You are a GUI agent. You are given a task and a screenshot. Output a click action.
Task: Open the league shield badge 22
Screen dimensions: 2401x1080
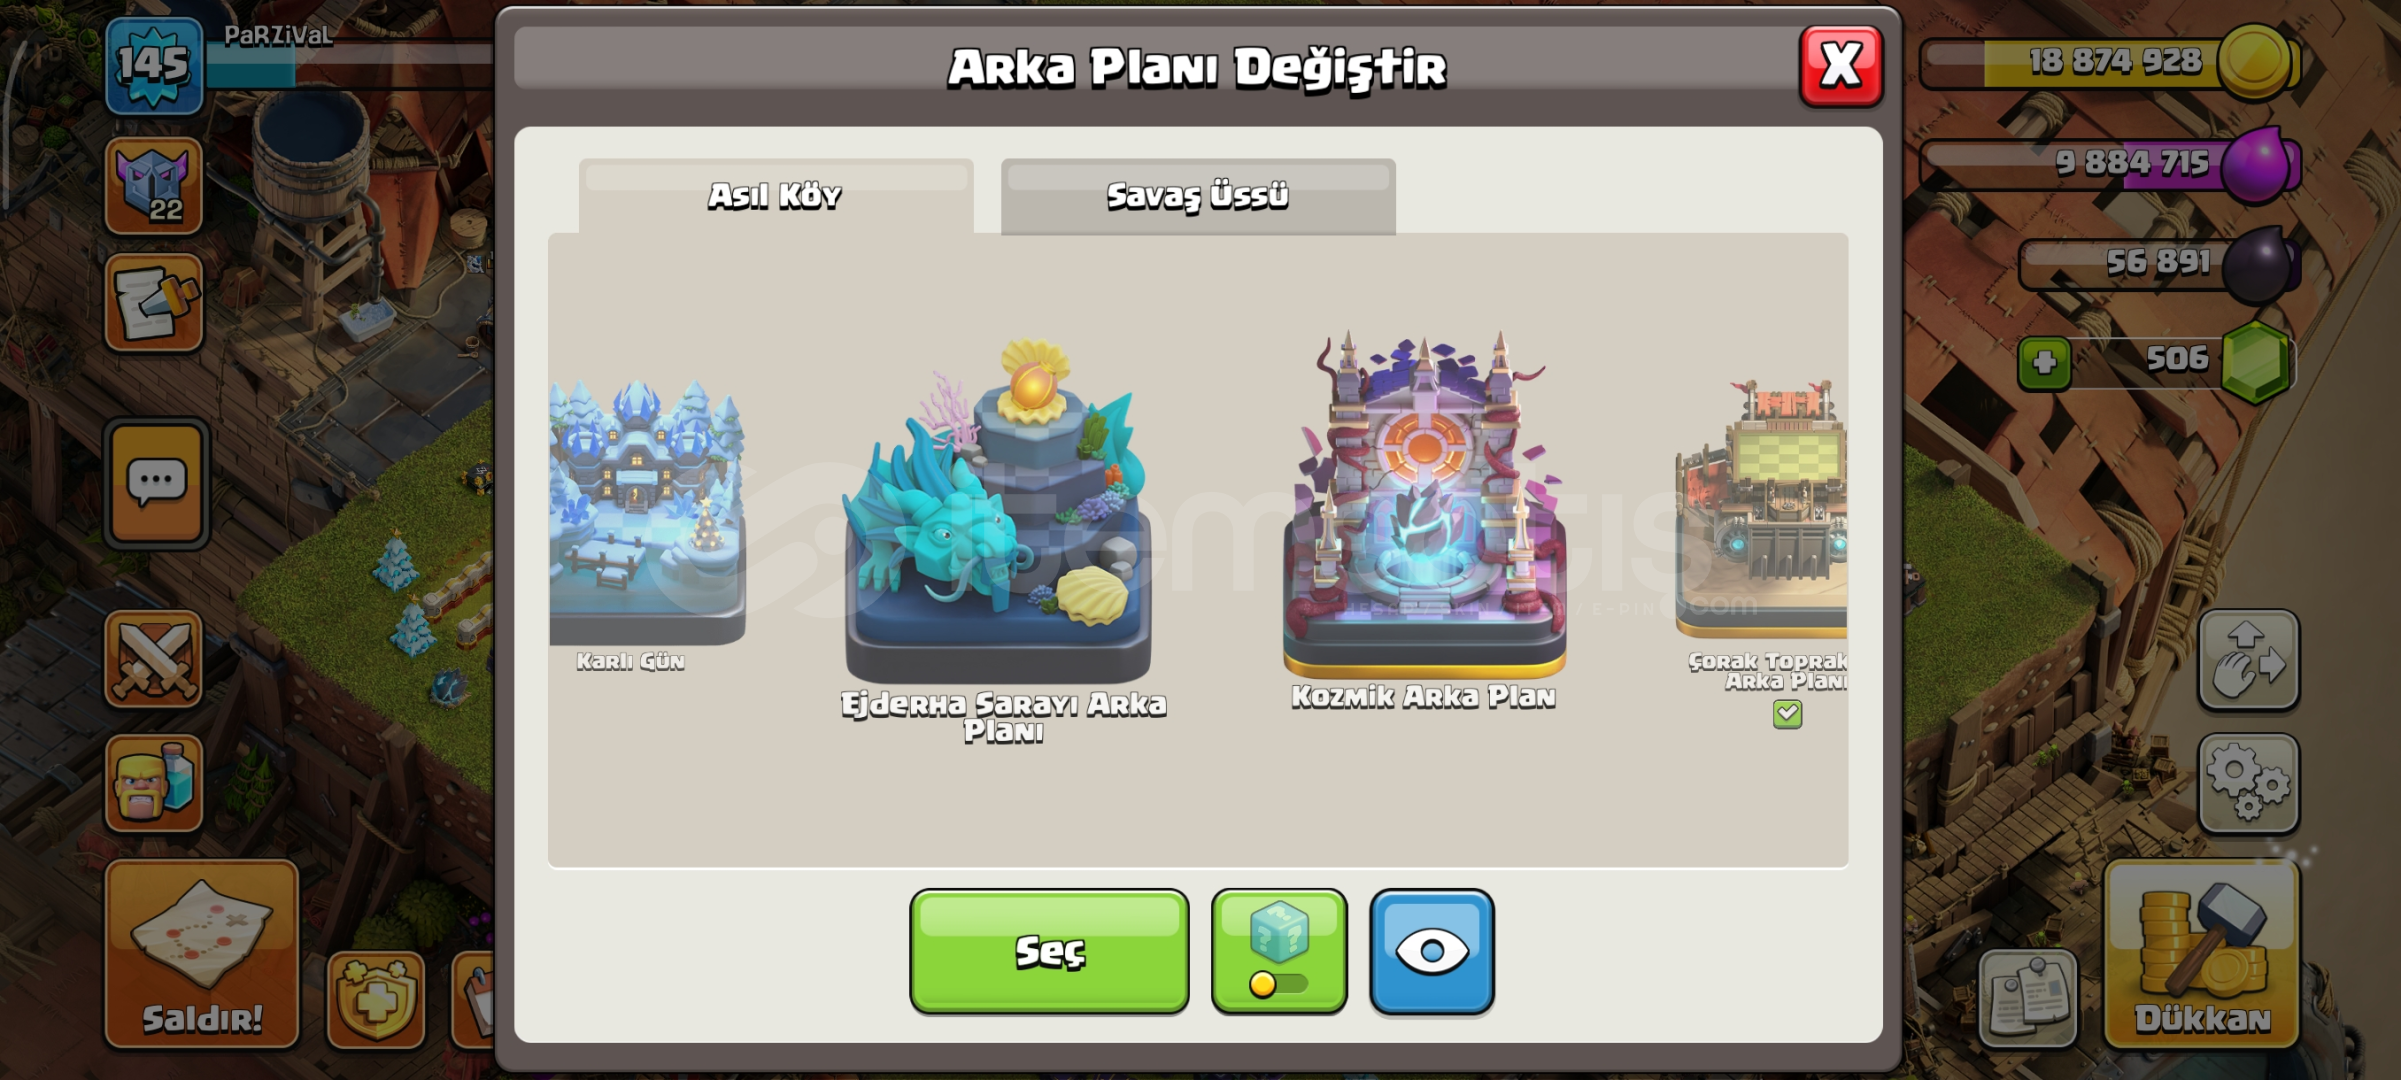click(153, 186)
